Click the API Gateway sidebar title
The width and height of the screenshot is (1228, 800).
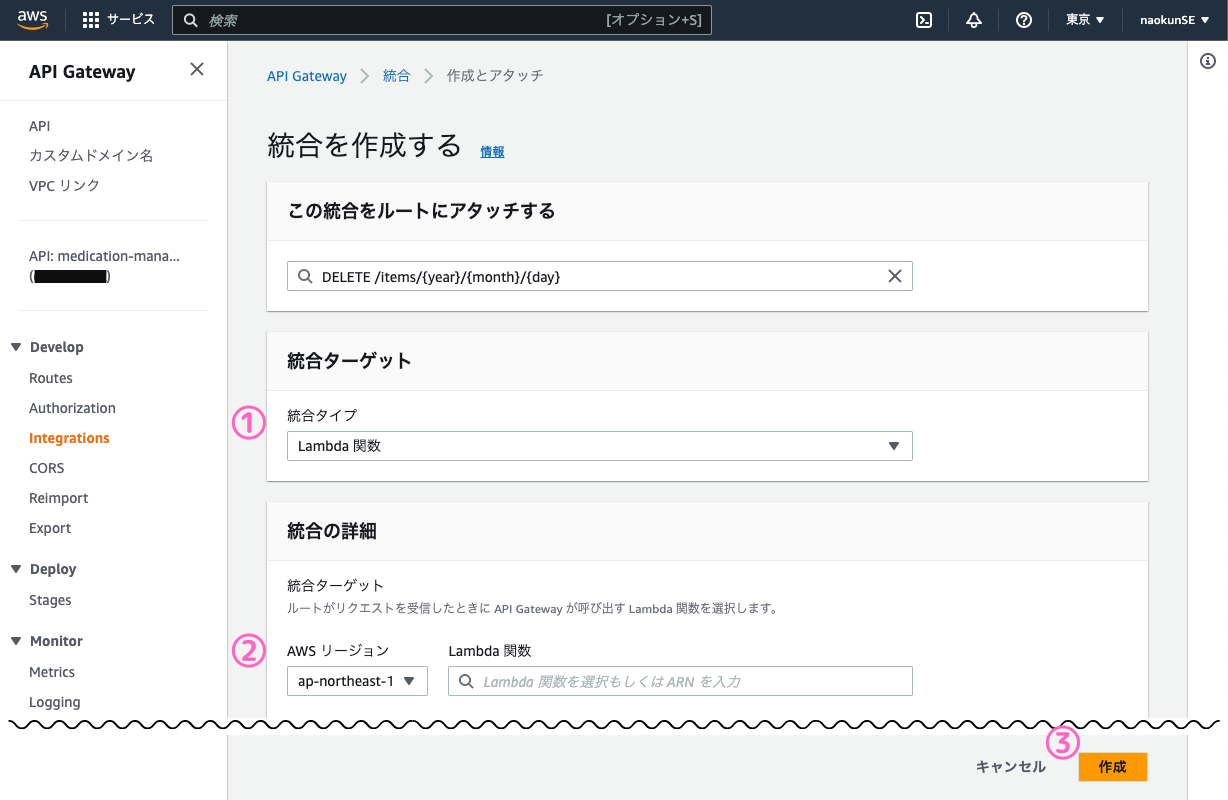click(x=82, y=72)
